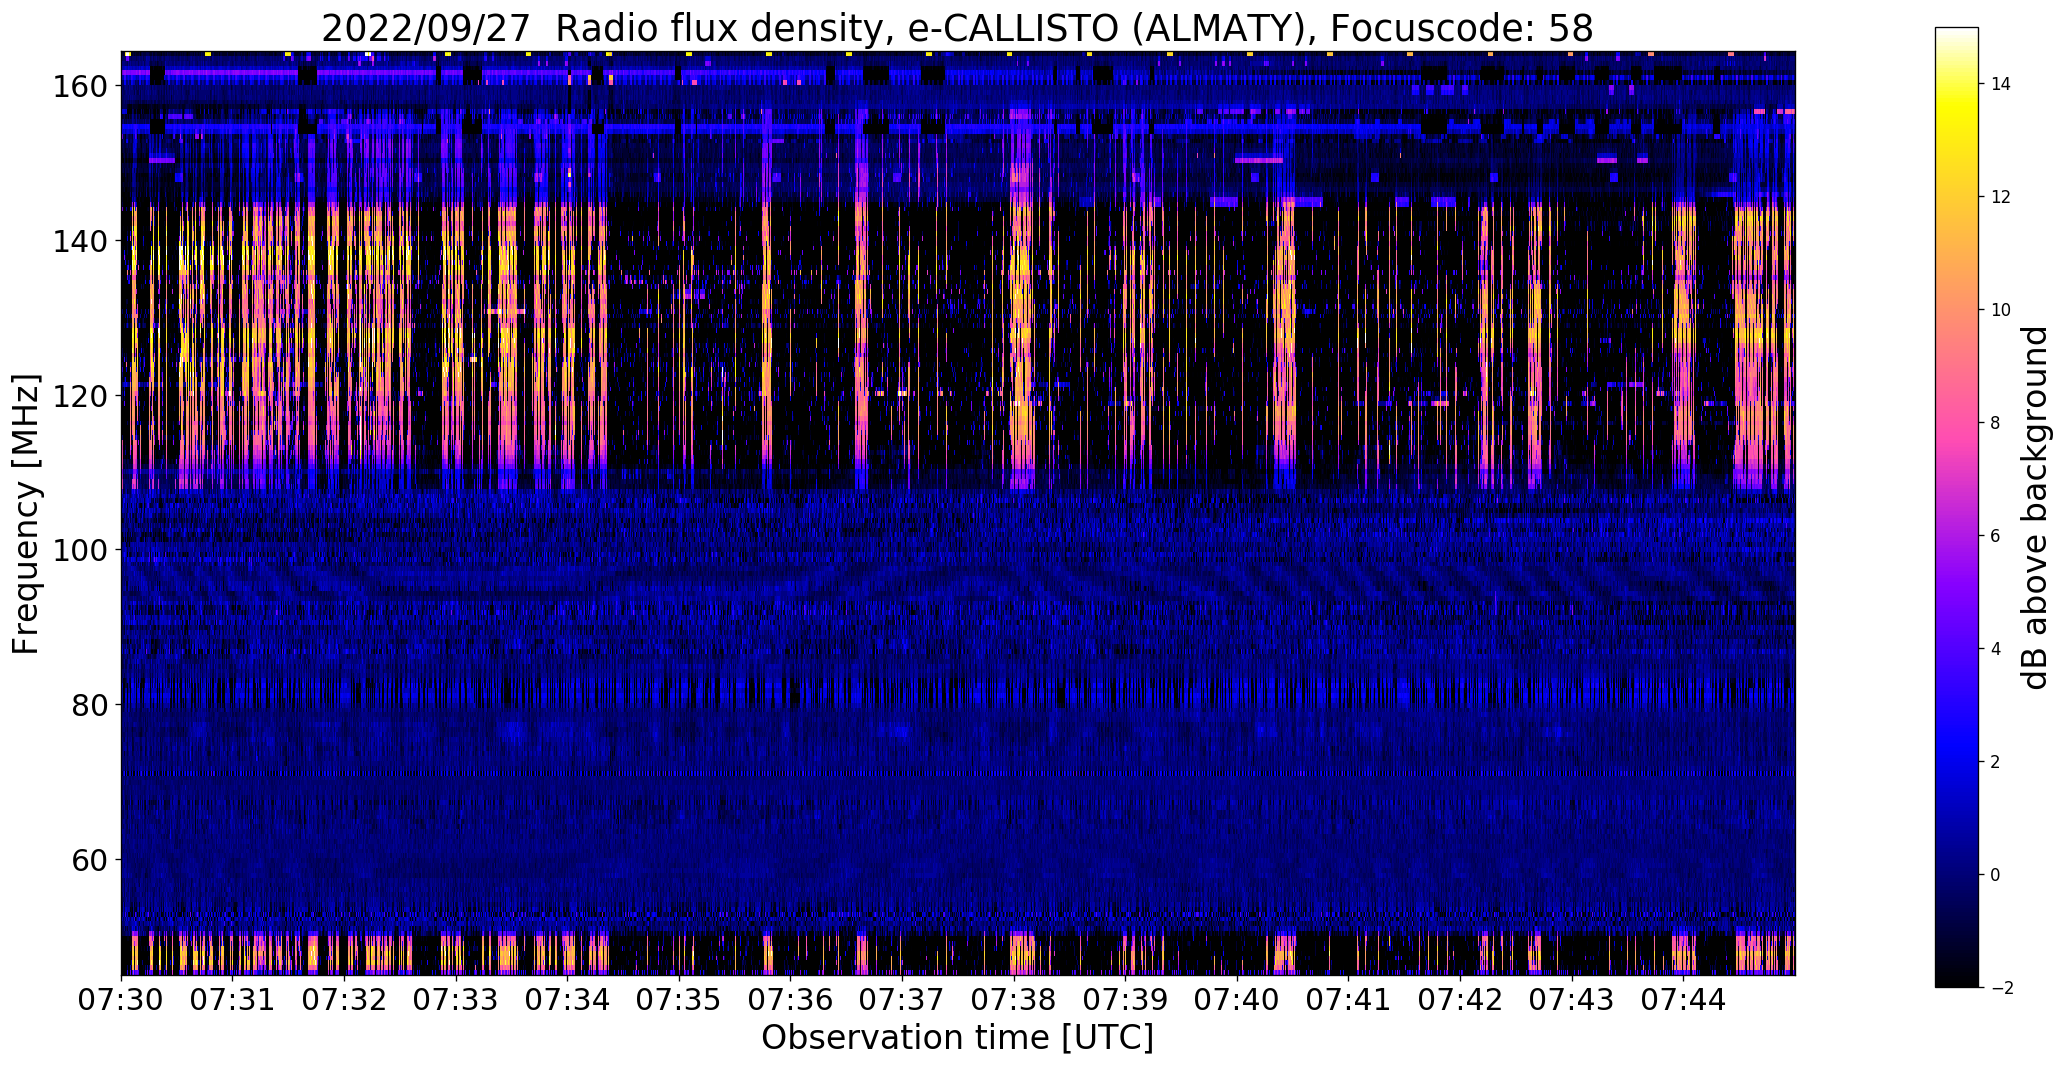2066x1067 pixels.
Task: Click the 4 dB colorbar tick label
Action: point(1996,649)
